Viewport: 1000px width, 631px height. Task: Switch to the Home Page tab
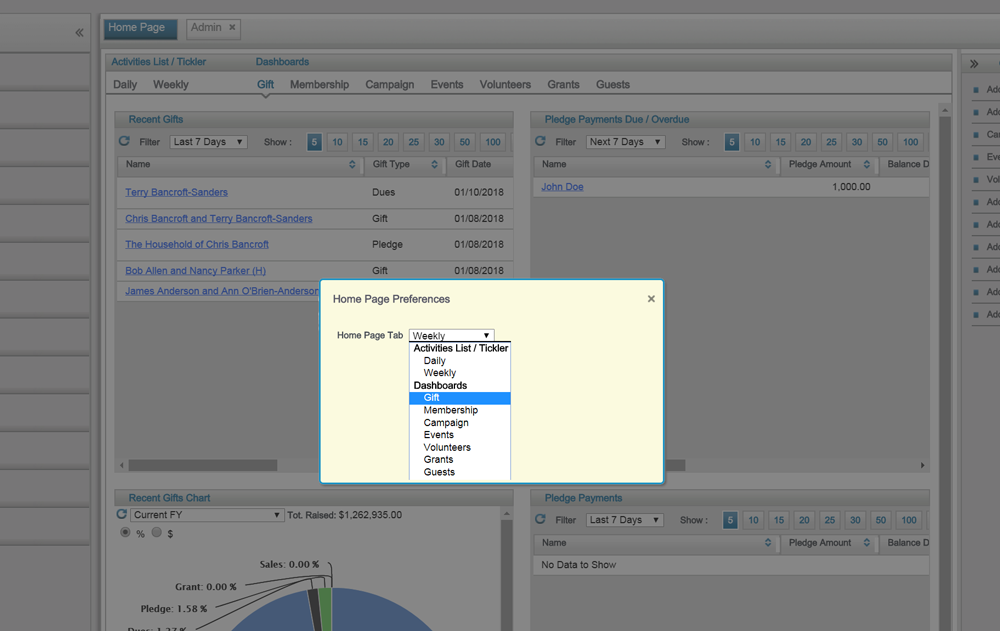pos(140,28)
